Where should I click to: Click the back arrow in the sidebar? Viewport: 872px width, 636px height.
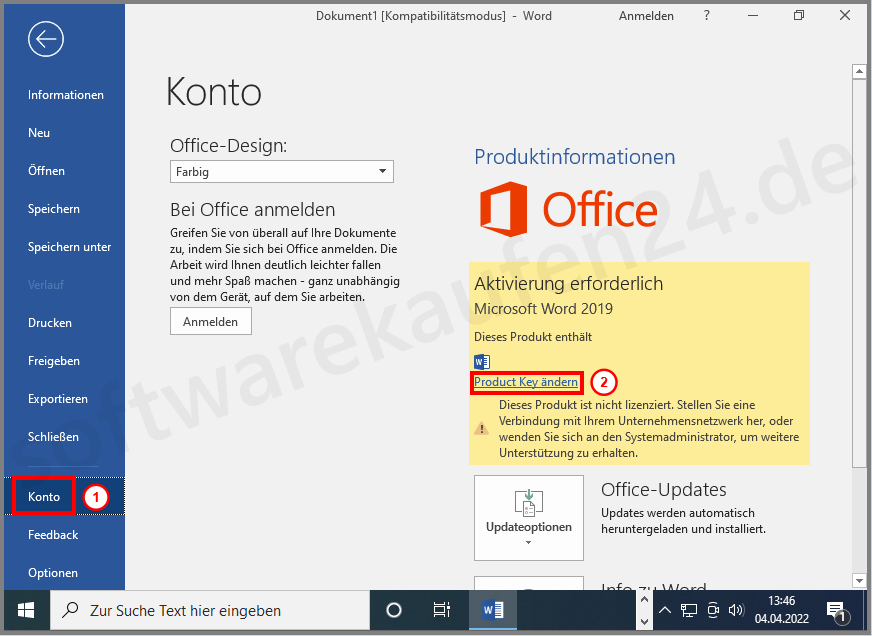(x=47, y=39)
